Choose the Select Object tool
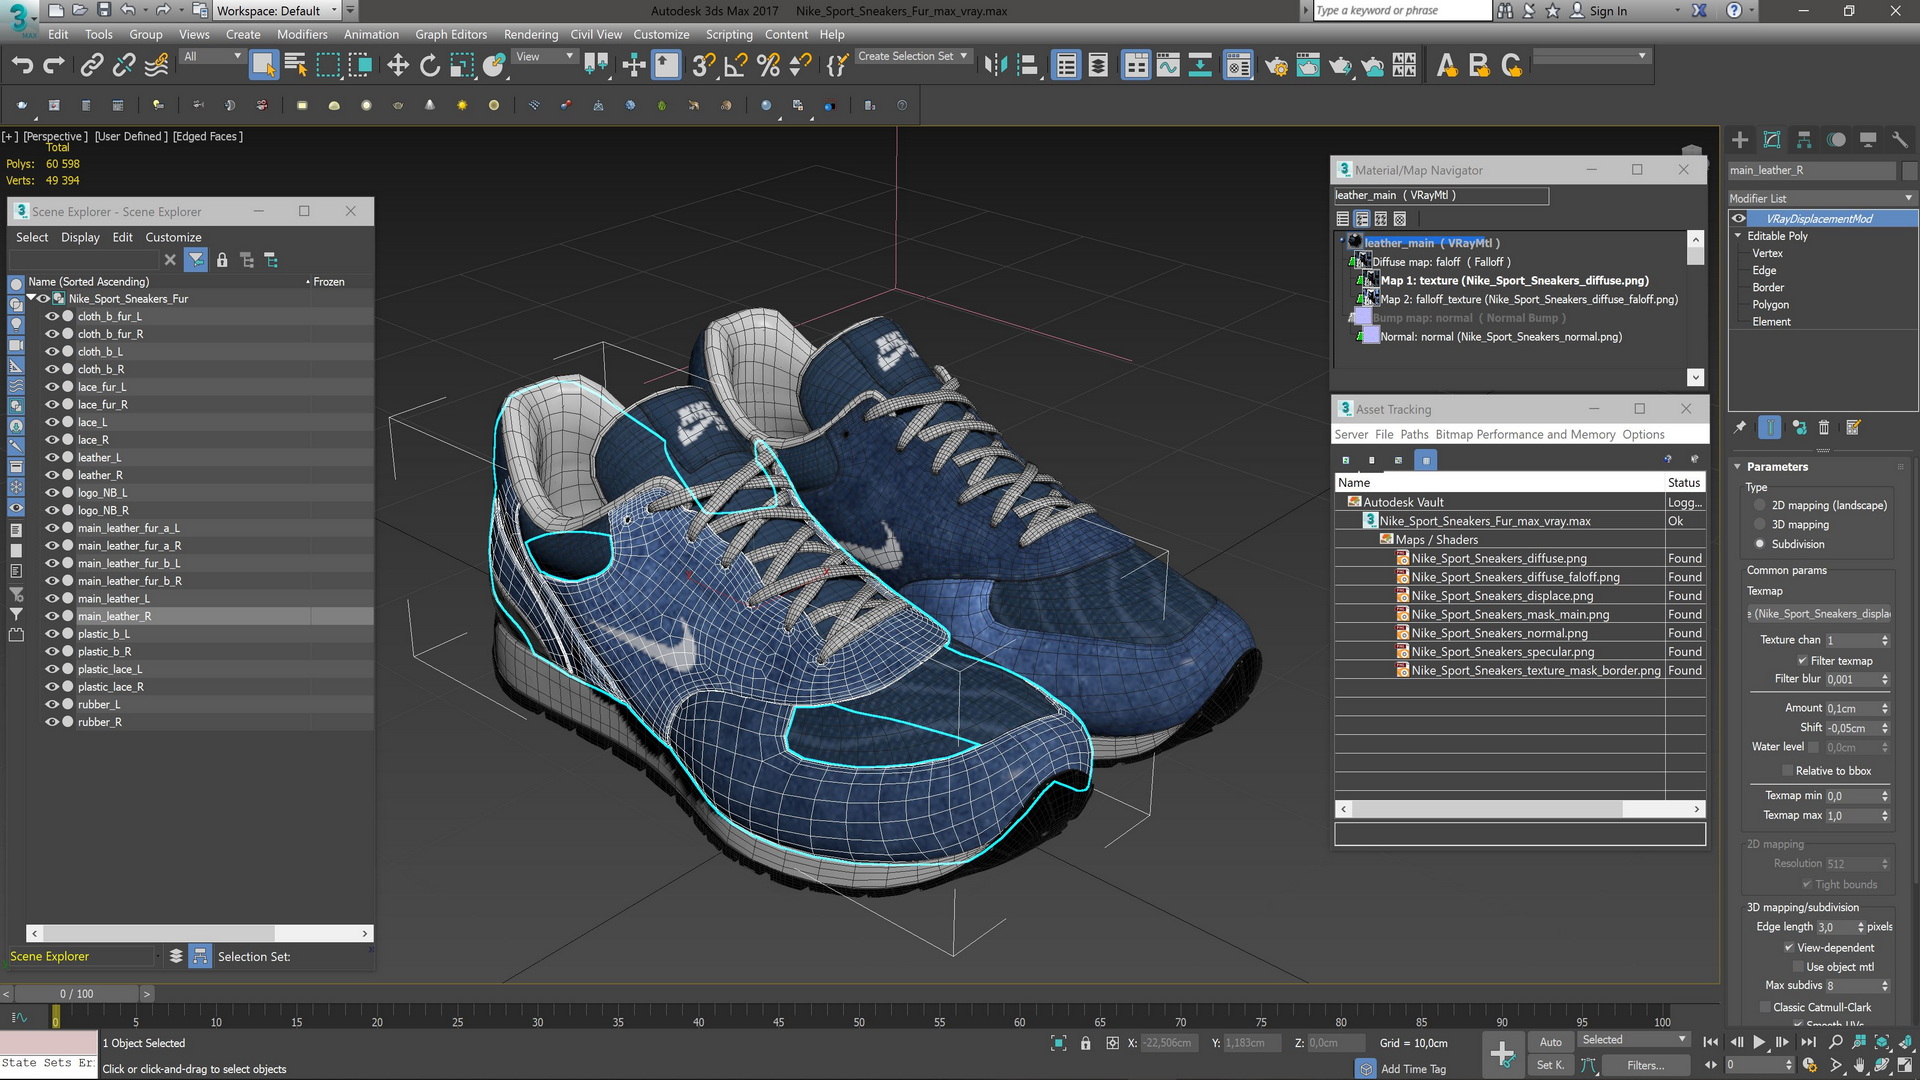 [263, 66]
